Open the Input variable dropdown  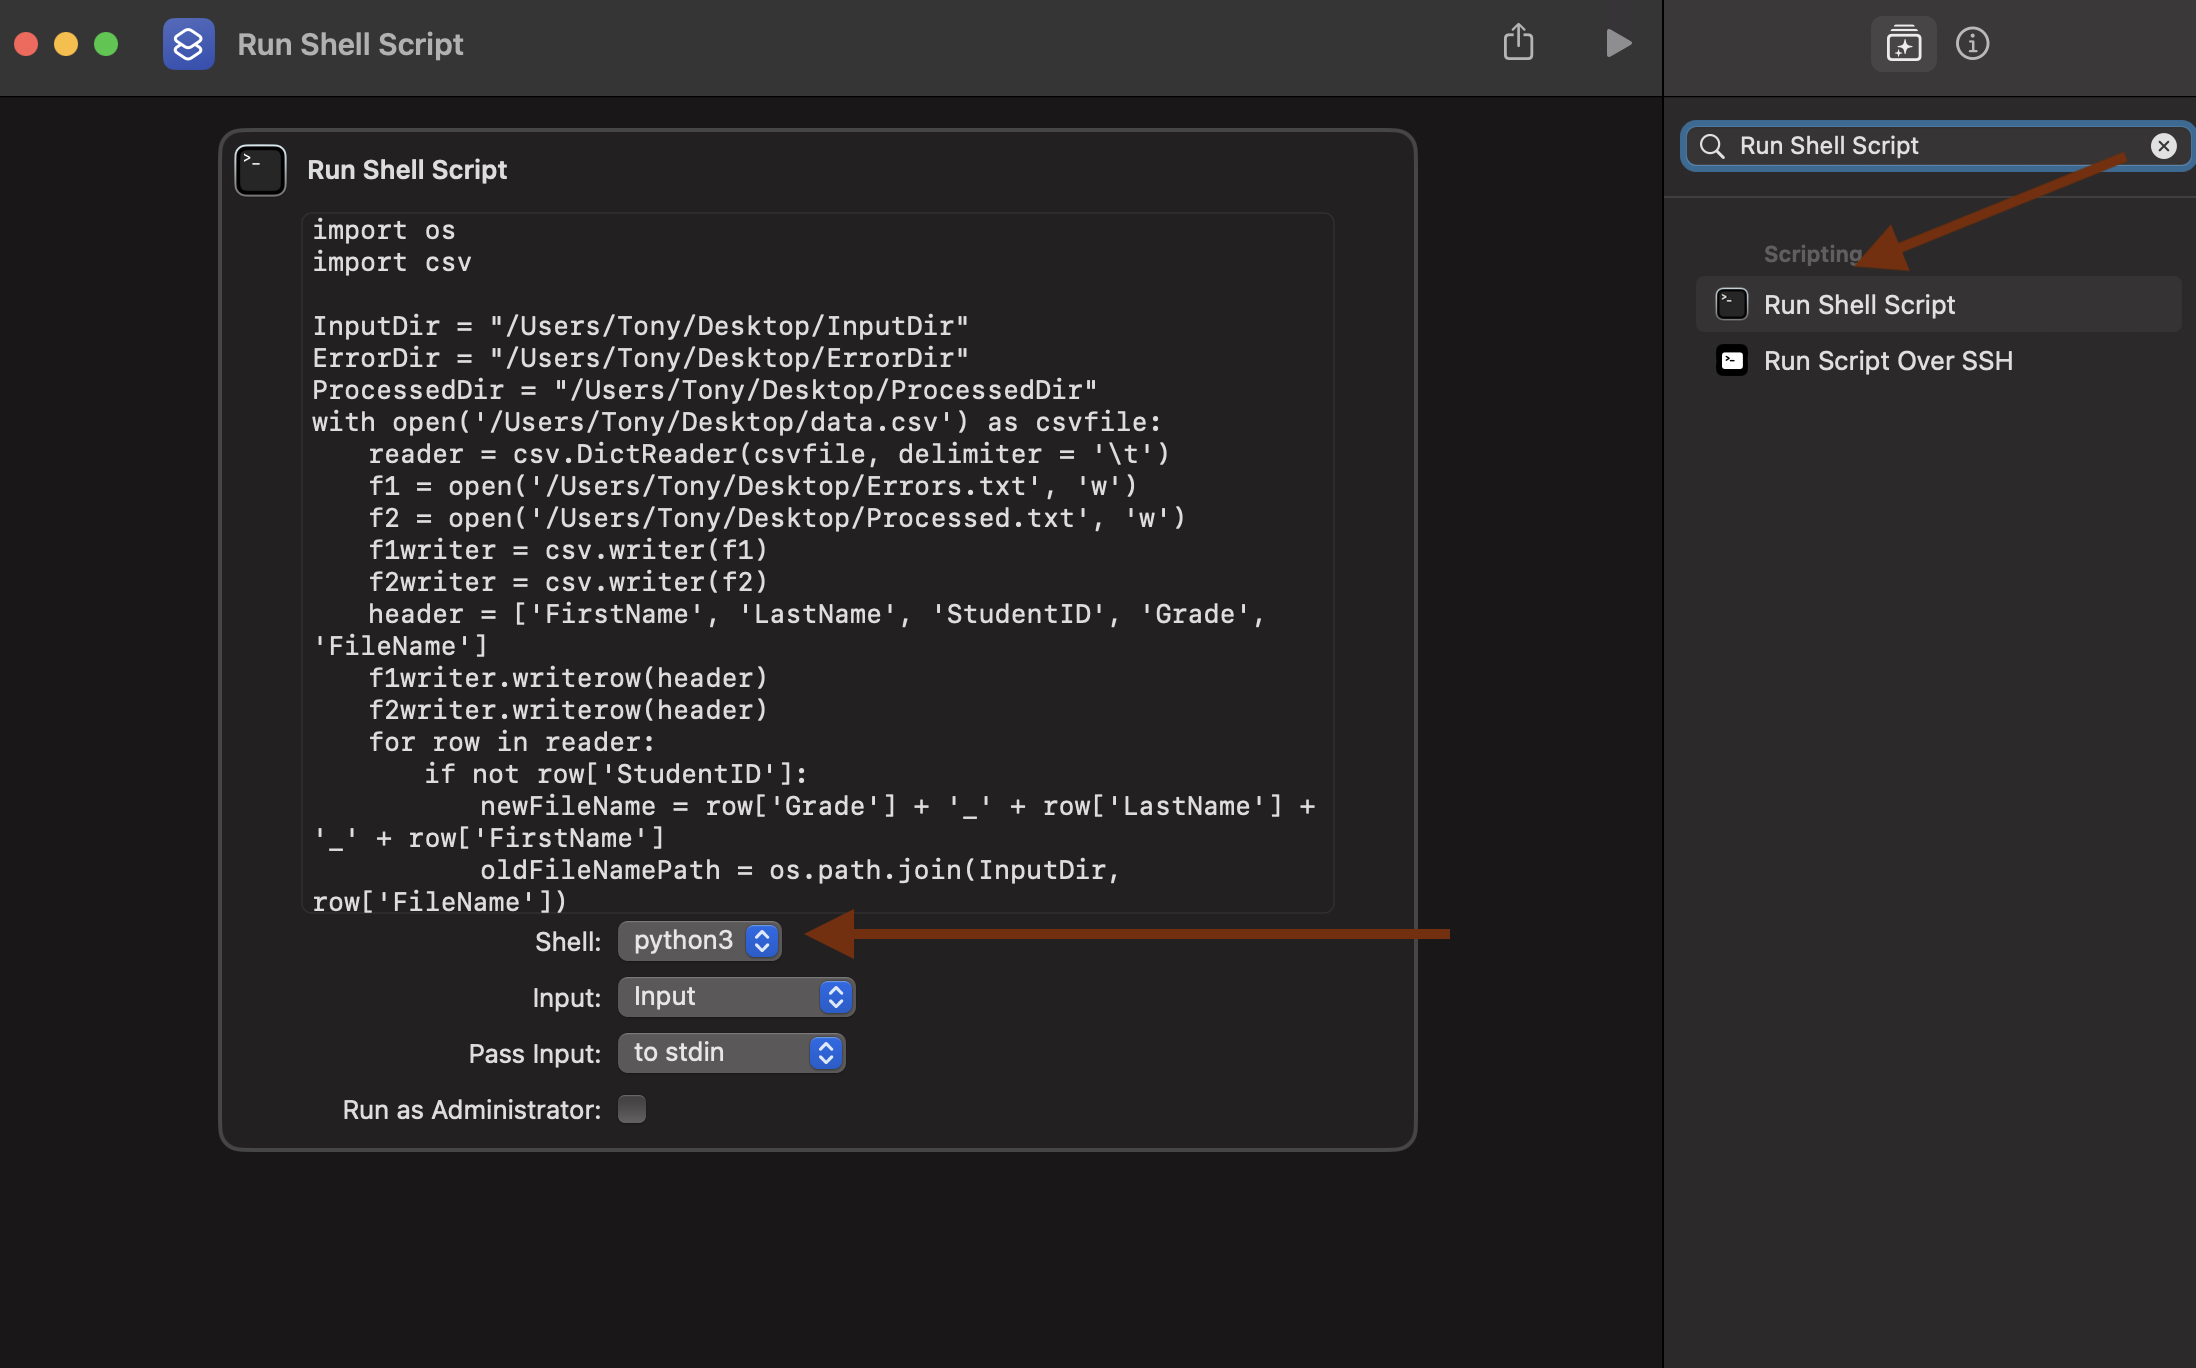[x=736, y=997]
